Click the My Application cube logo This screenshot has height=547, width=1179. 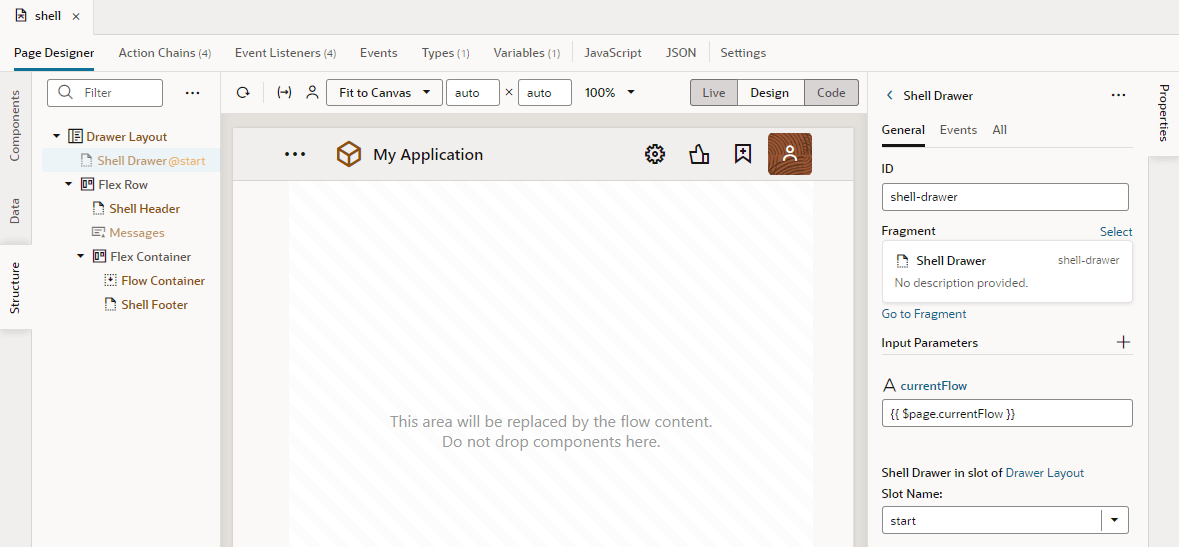pos(349,154)
